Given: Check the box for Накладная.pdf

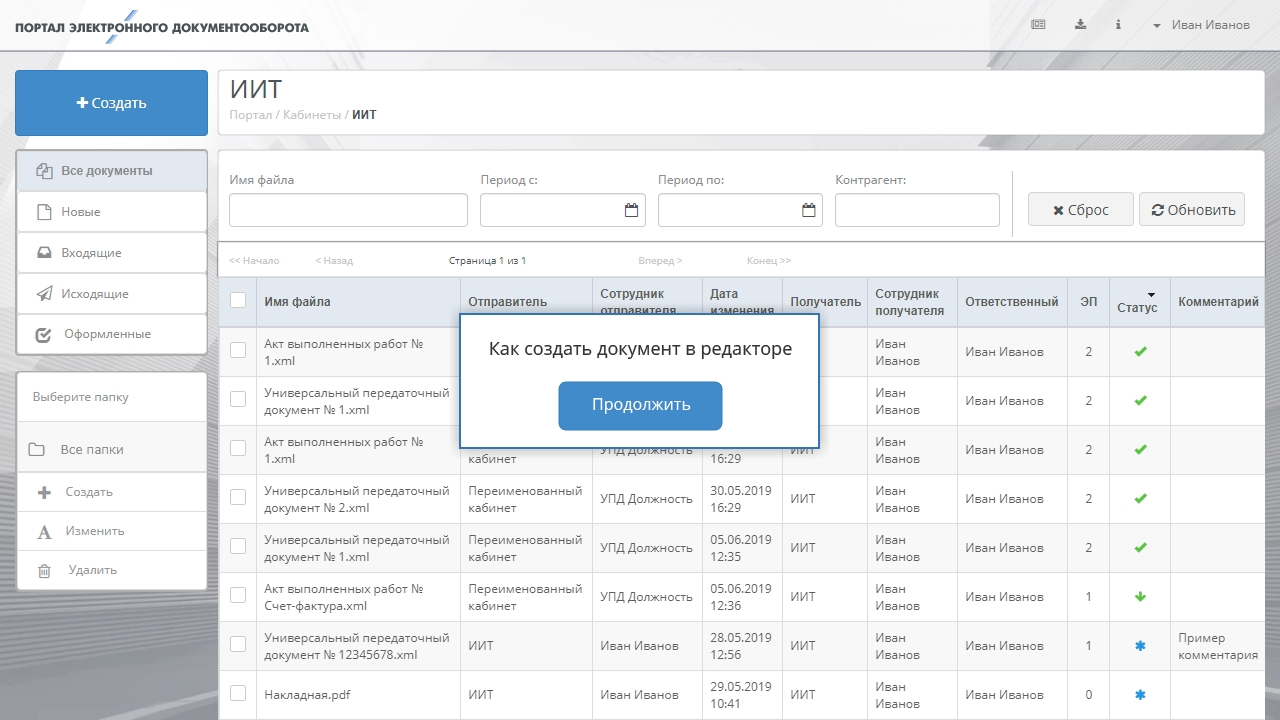Looking at the screenshot, I should 238,693.
